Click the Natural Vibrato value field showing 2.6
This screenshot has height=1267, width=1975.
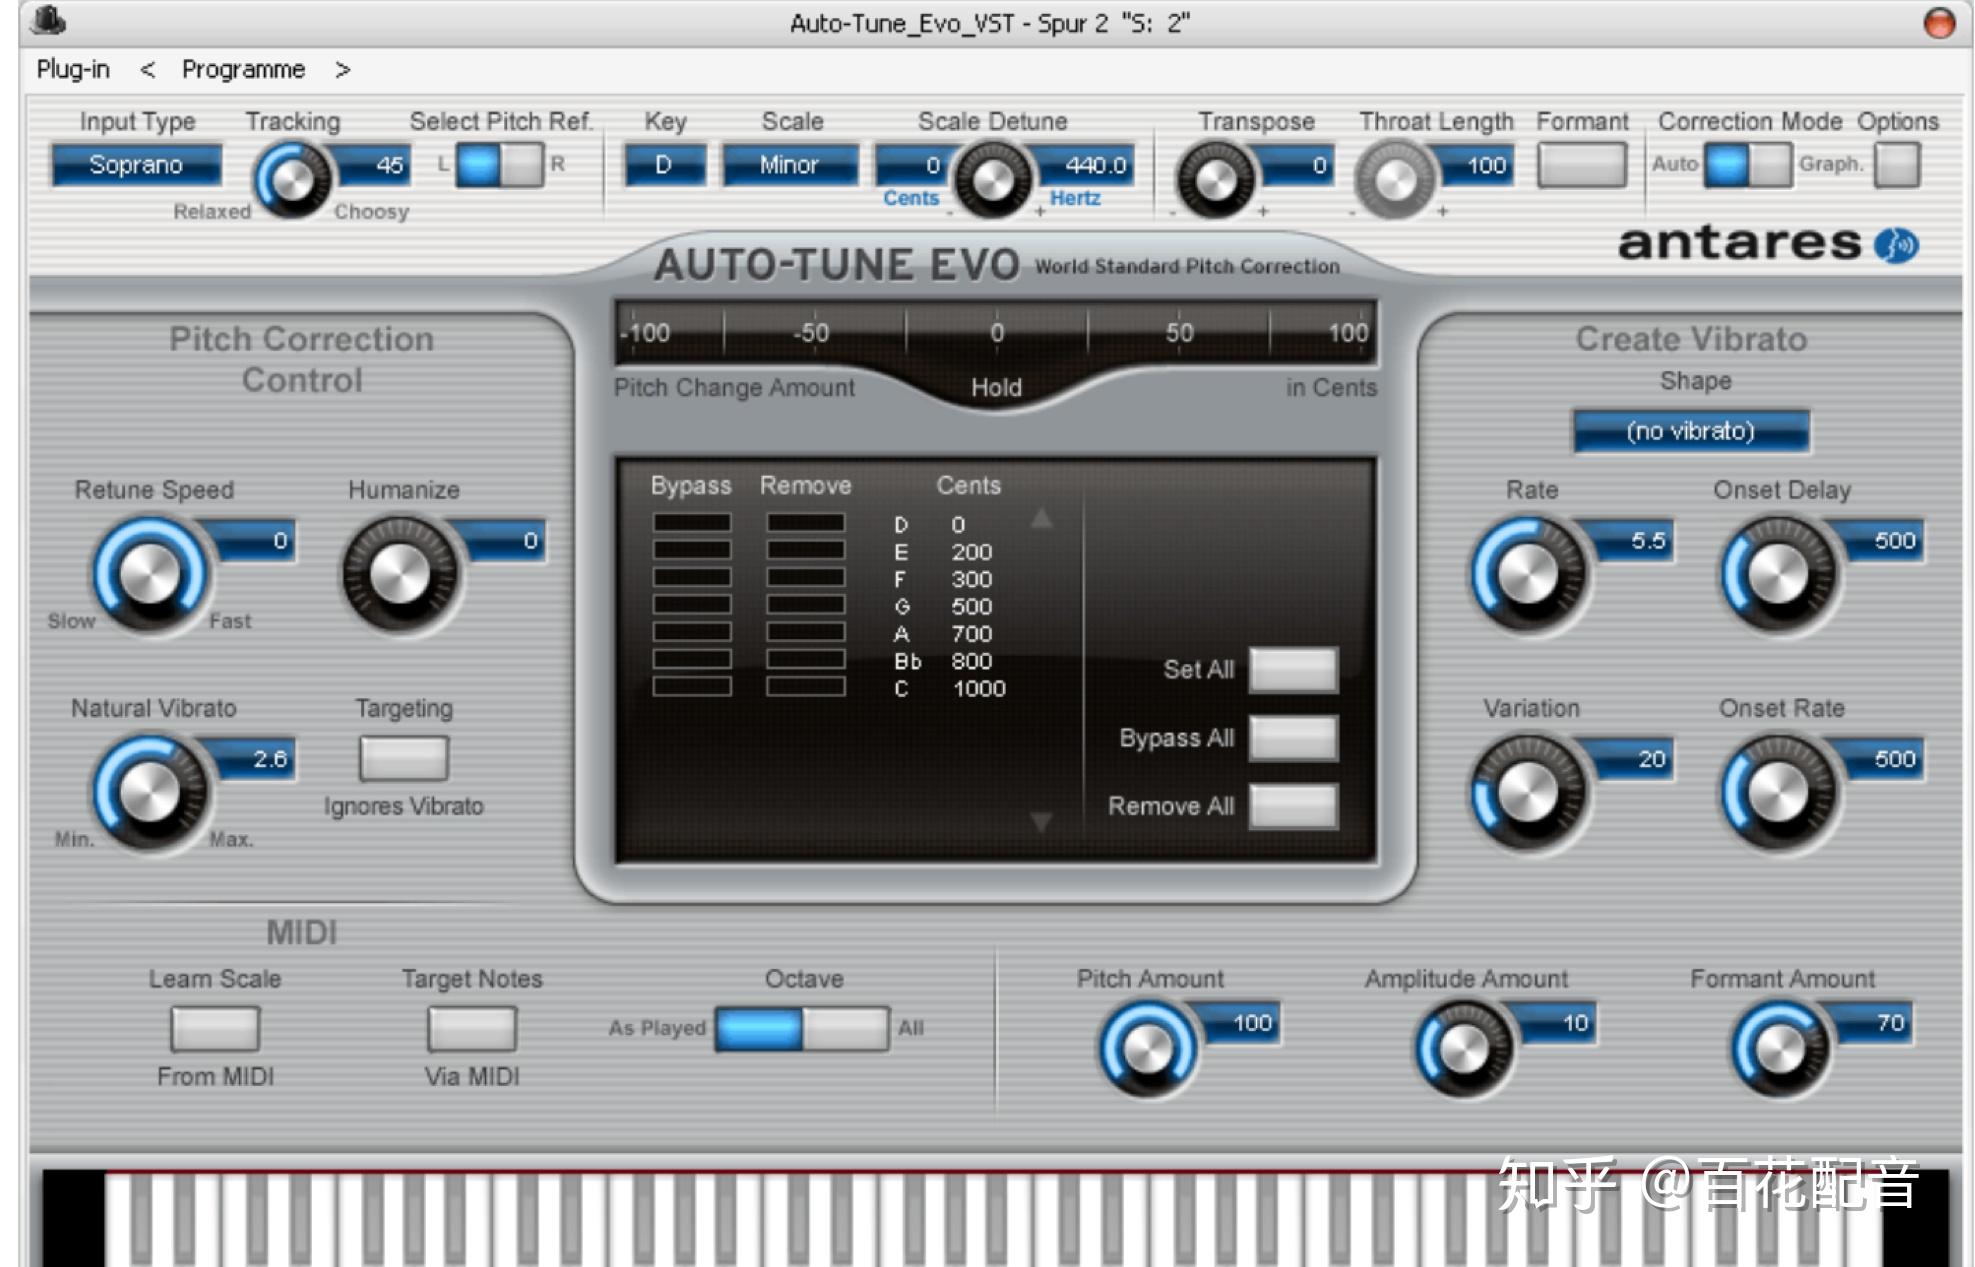(250, 759)
